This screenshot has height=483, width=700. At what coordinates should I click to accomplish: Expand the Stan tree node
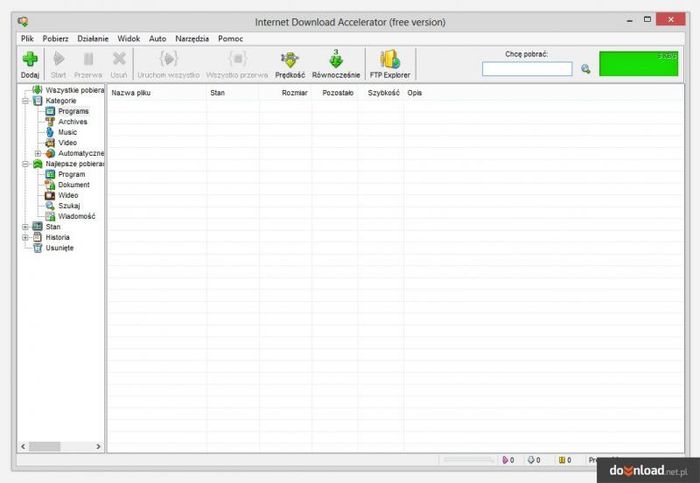click(25, 226)
